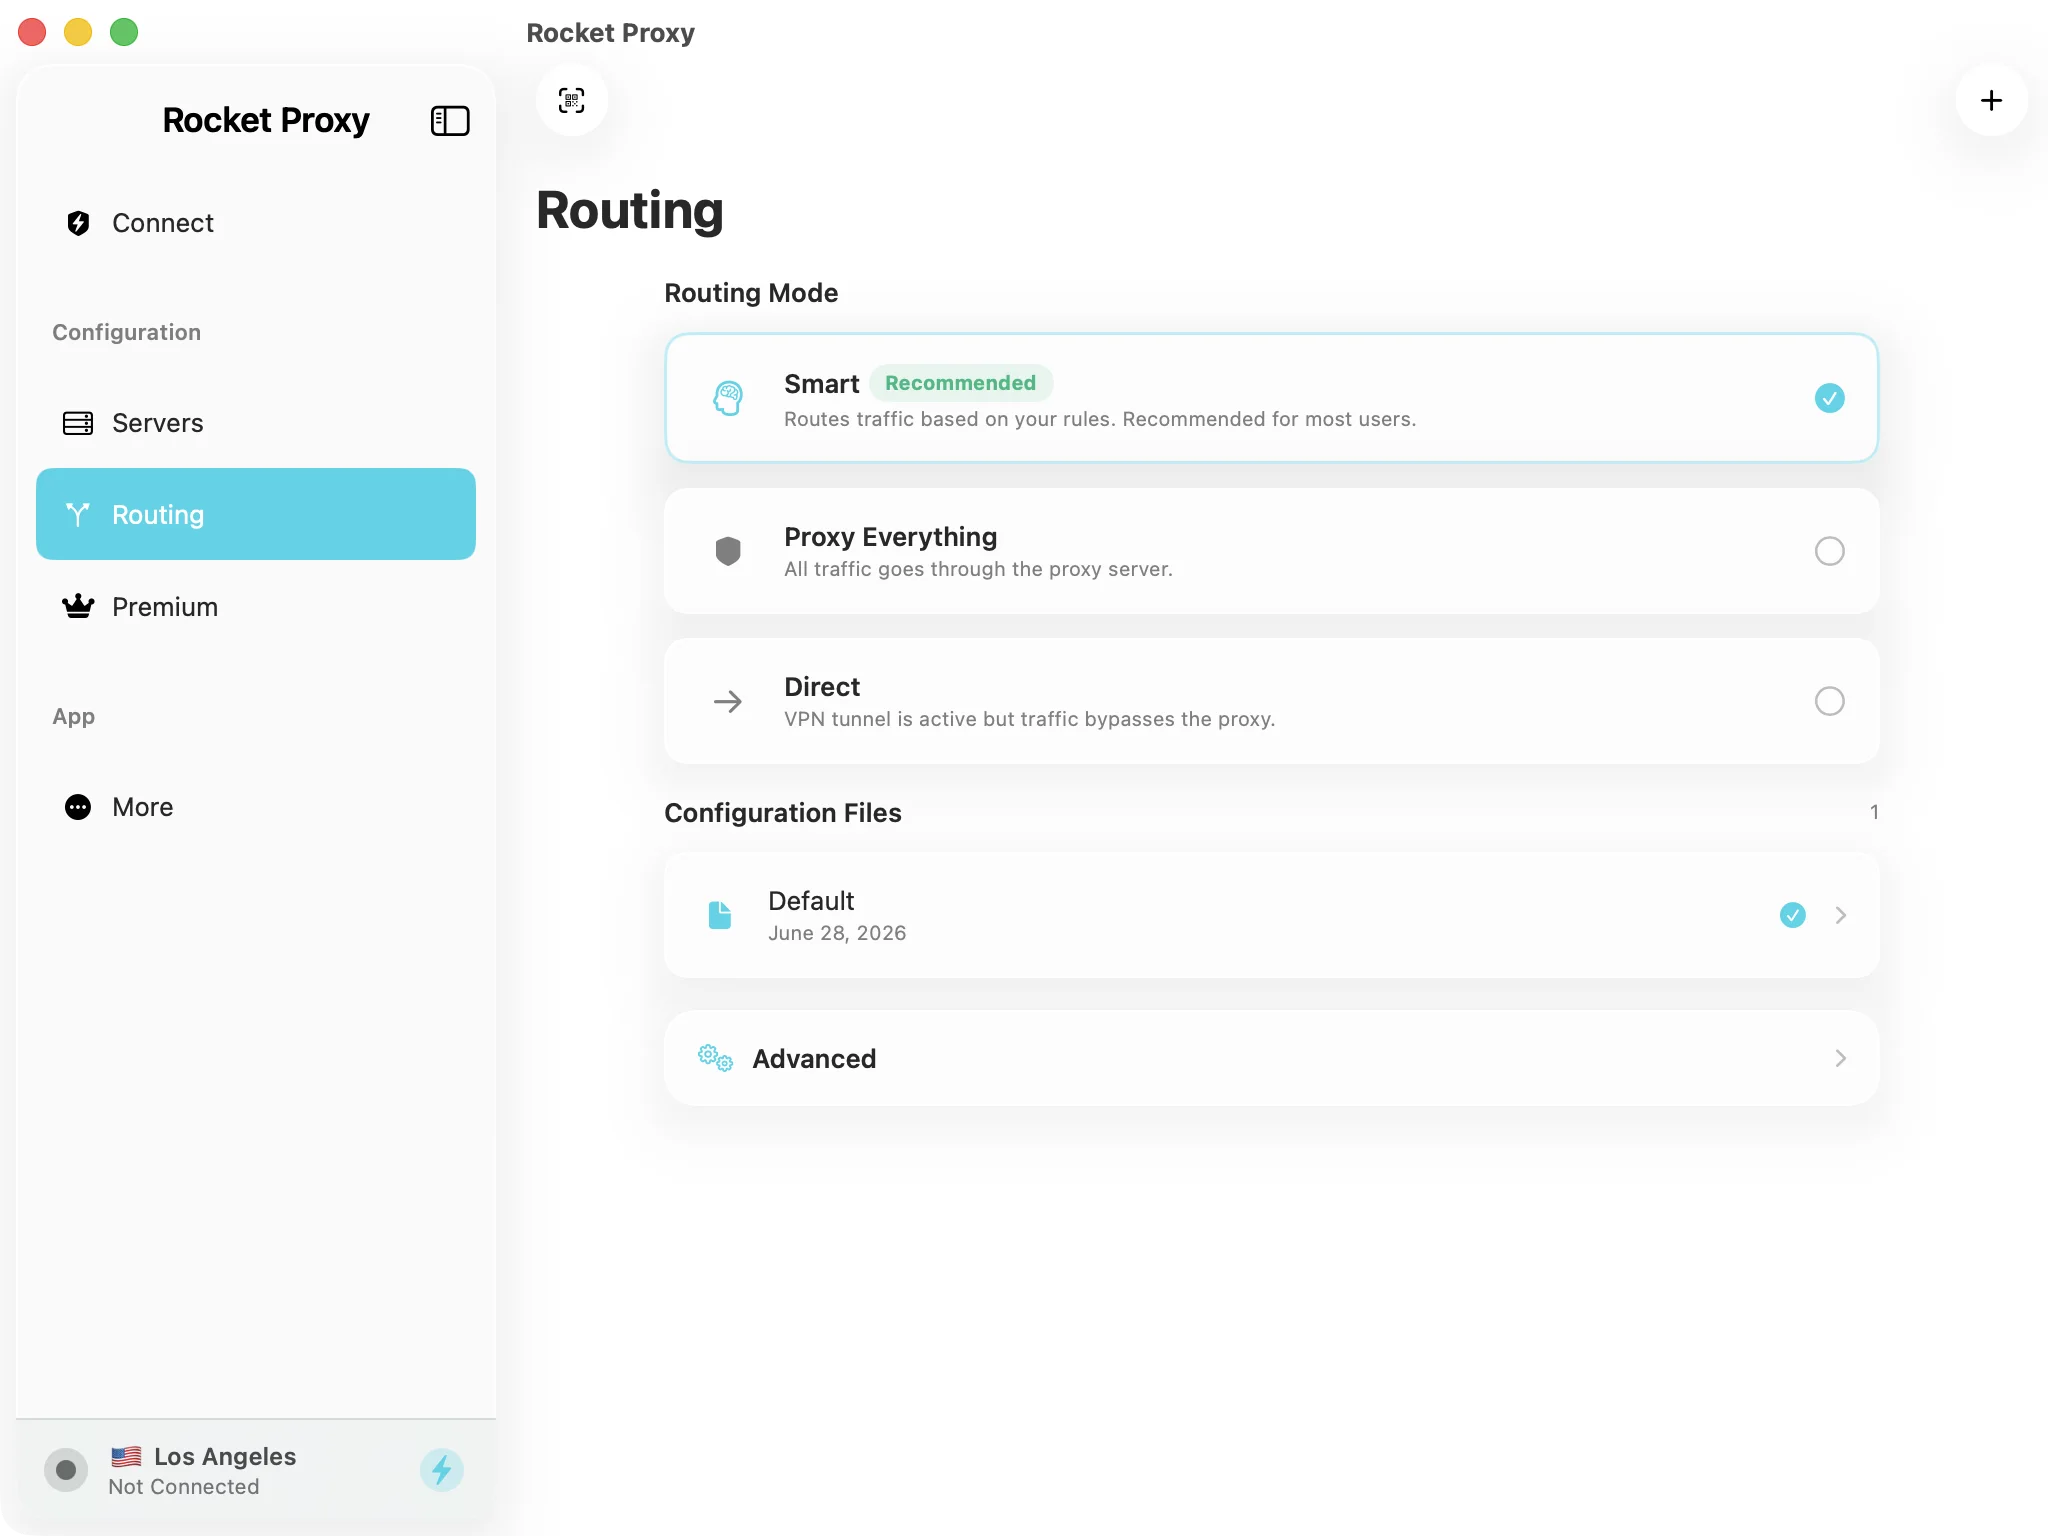Tap the lightning bolt quick-connect button
The width and height of the screenshot is (2048, 1536).
click(x=442, y=1469)
